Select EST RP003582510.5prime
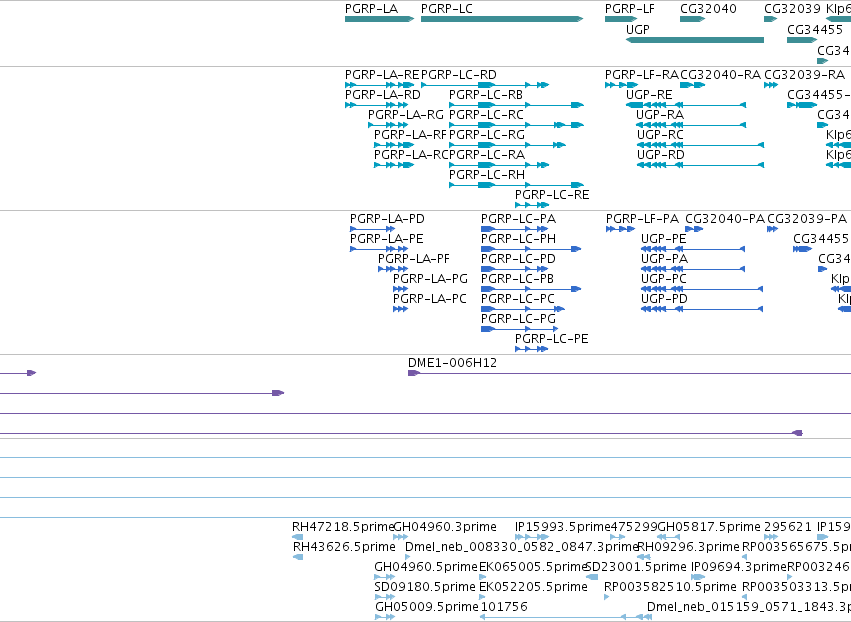Image resolution: width=851 pixels, height=622 pixels. tap(606, 597)
